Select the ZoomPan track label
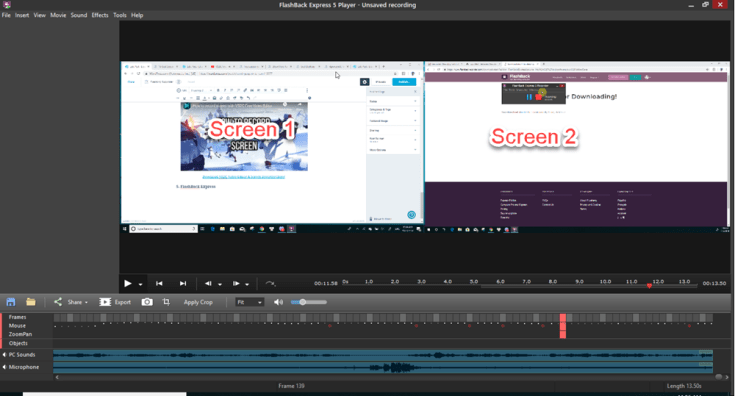Viewport: 735px width, 396px height. pyautogui.click(x=20, y=334)
